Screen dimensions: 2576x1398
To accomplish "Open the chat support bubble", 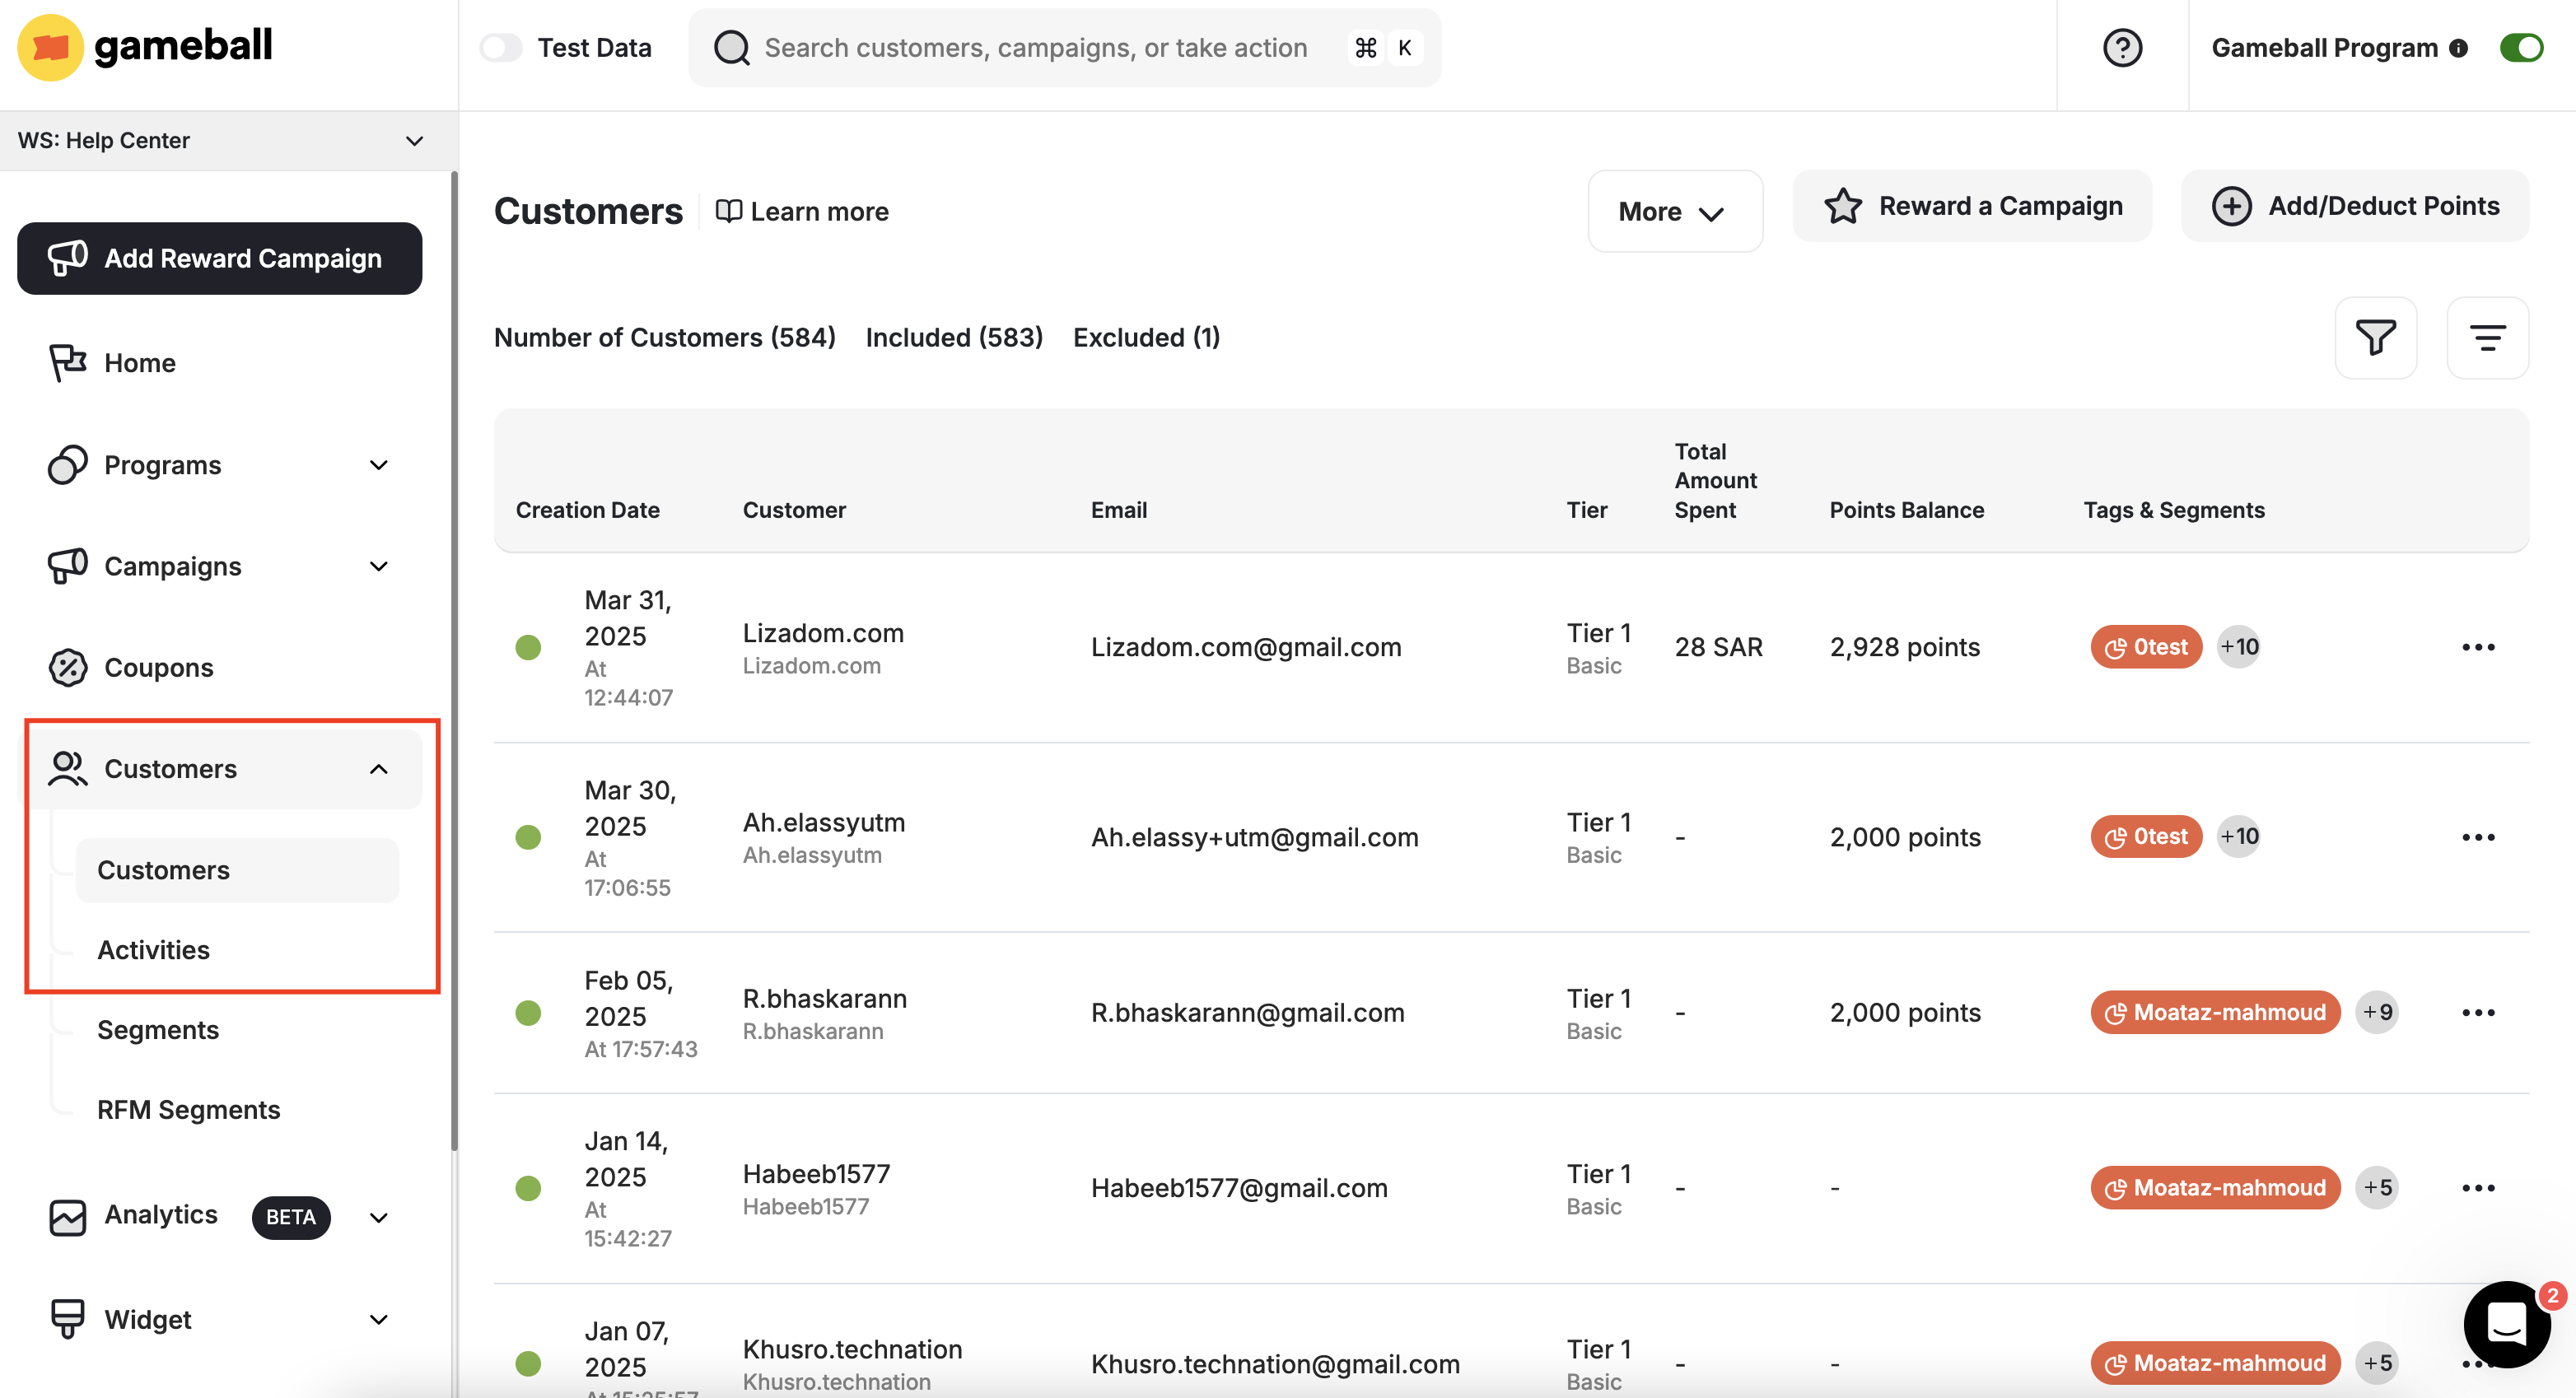I will [x=2506, y=1324].
